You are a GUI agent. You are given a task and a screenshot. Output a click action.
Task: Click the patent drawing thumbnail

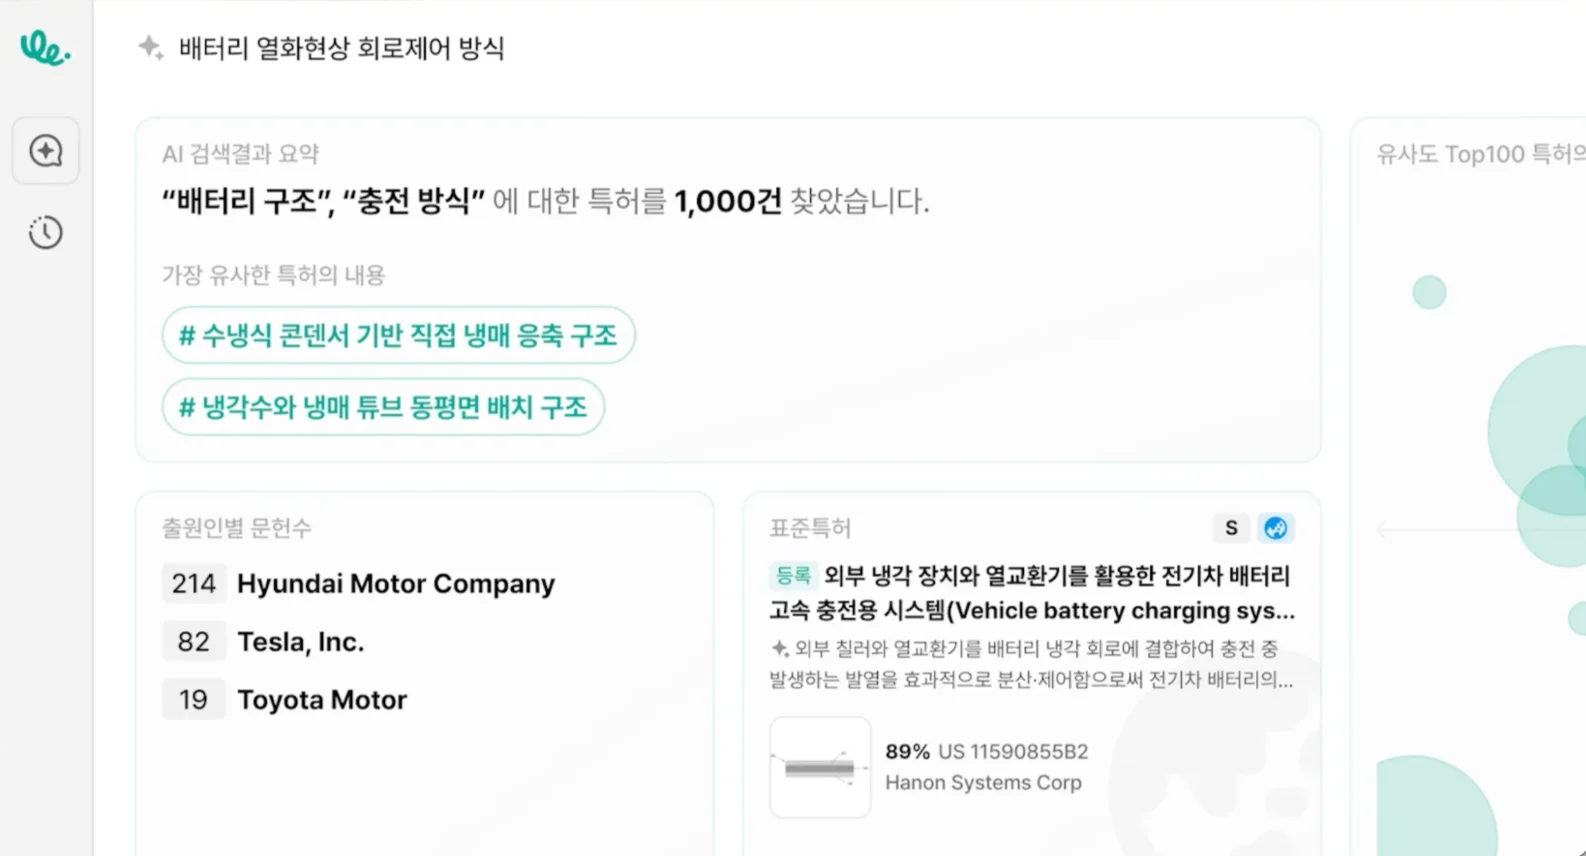pyautogui.click(x=820, y=767)
